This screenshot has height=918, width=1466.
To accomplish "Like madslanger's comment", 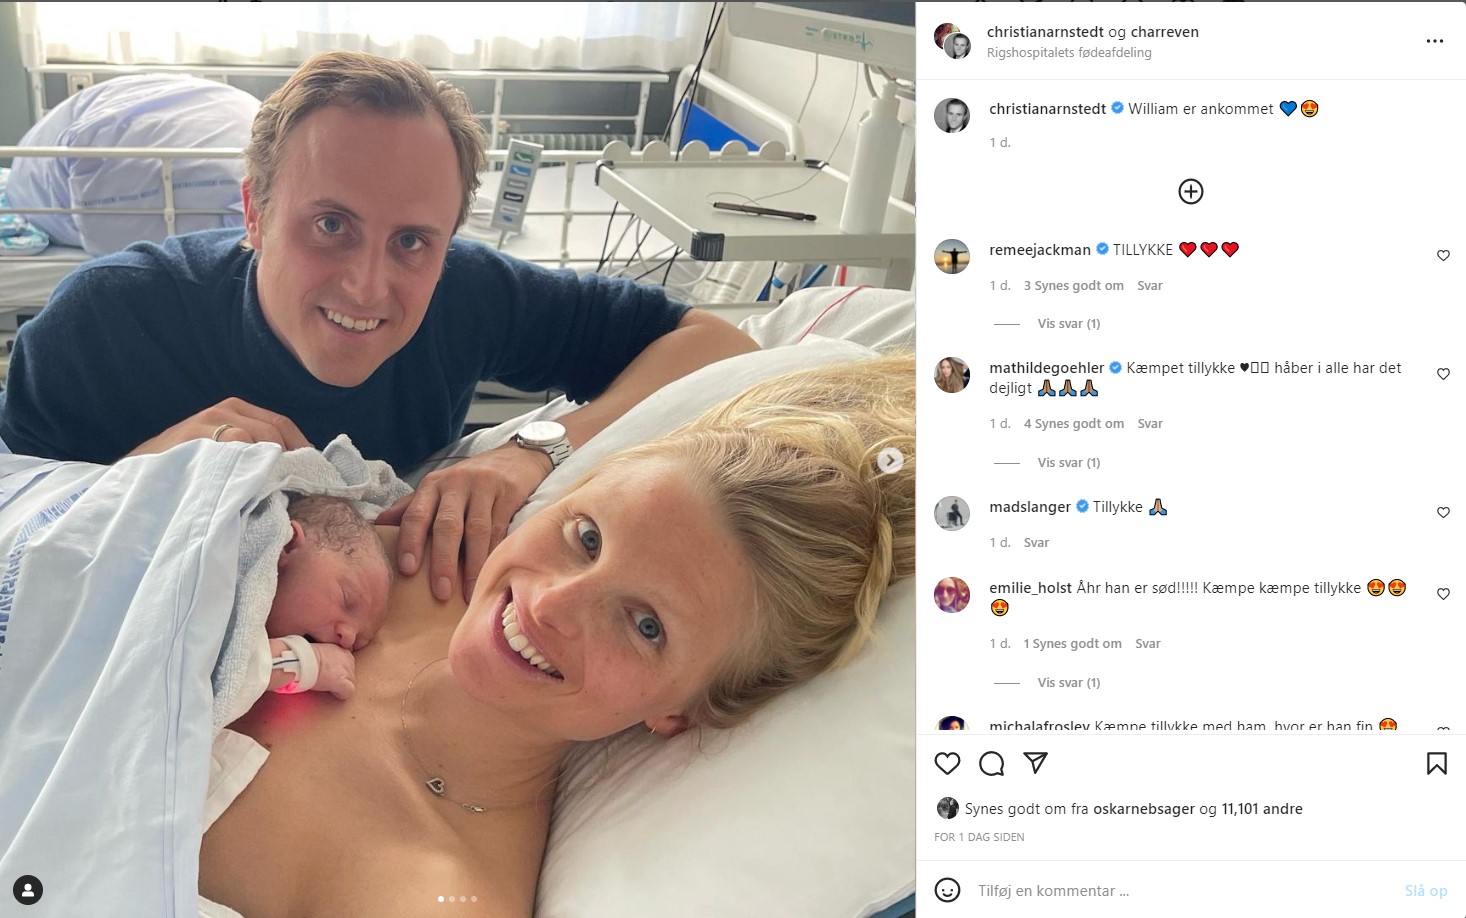I will click(x=1443, y=512).
